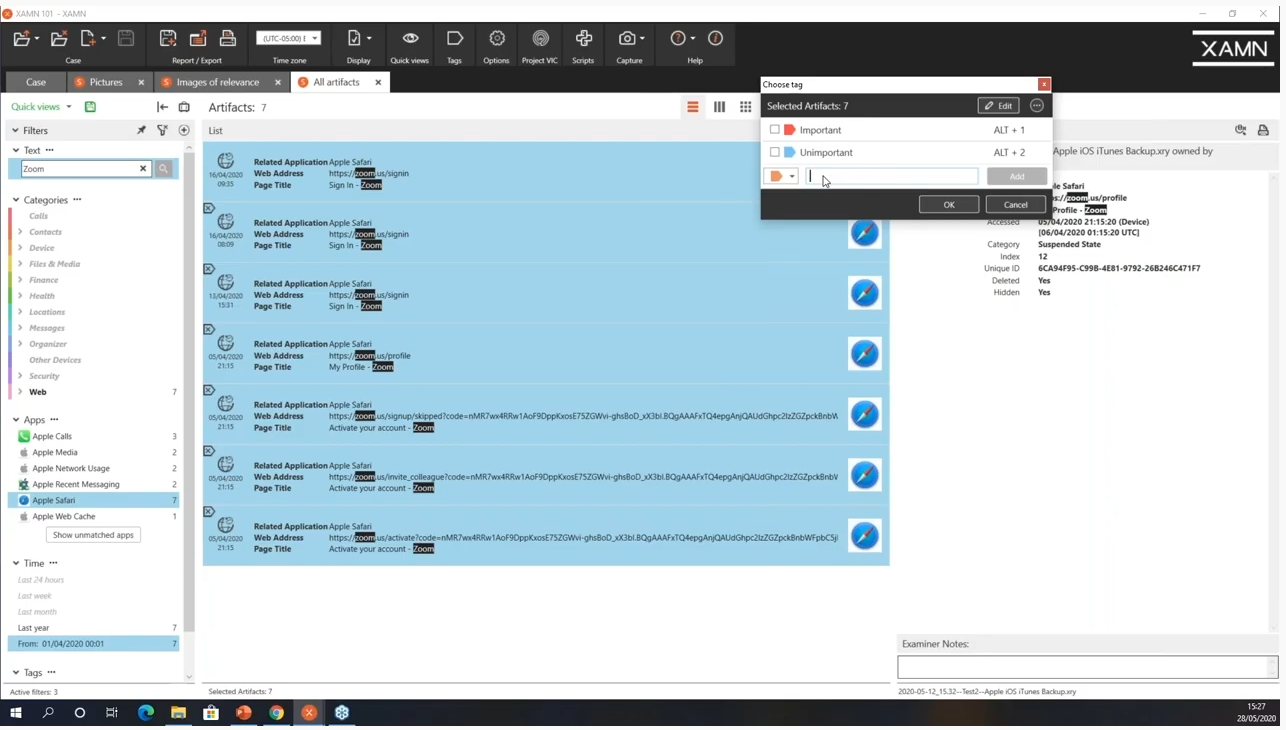Open the time zone dropdown

289,39
